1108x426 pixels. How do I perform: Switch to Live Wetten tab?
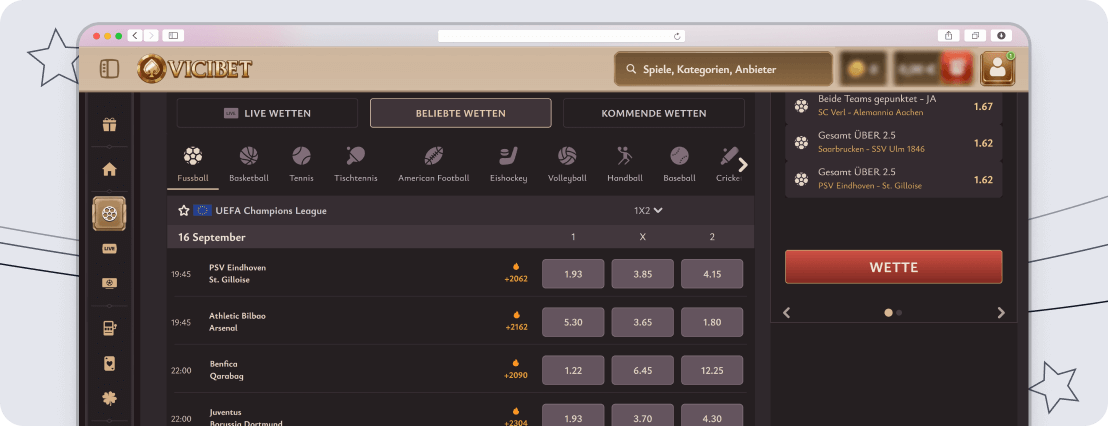[267, 113]
